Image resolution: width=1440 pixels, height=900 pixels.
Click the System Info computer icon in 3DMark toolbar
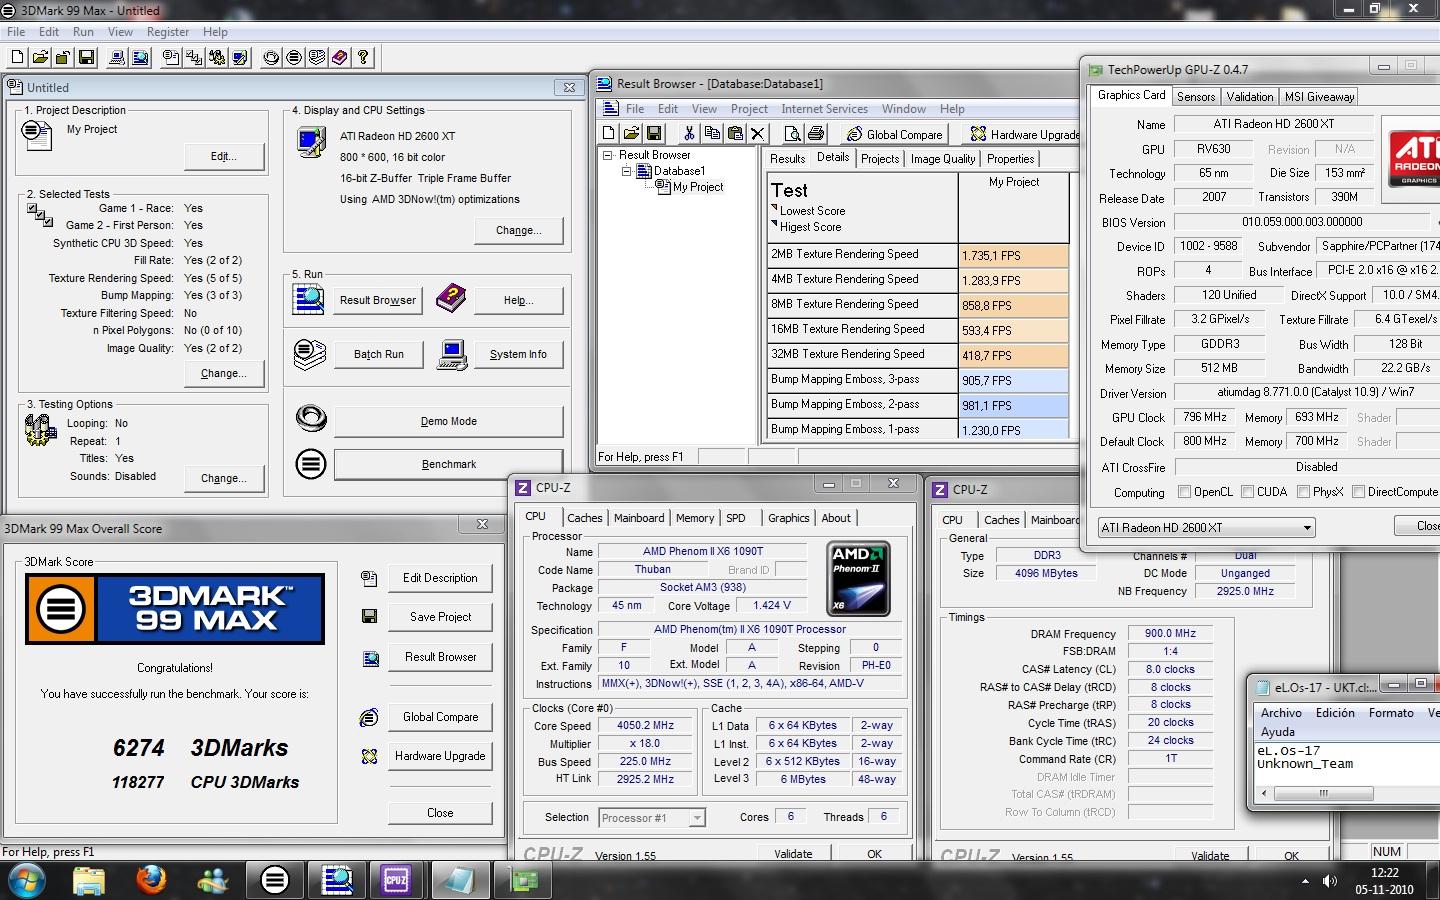[x=117, y=57]
